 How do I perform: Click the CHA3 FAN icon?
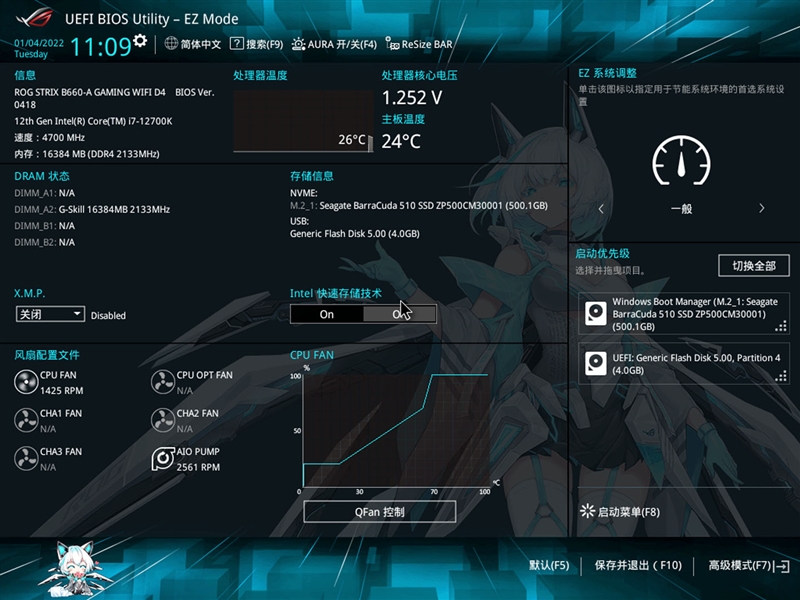[x=26, y=458]
